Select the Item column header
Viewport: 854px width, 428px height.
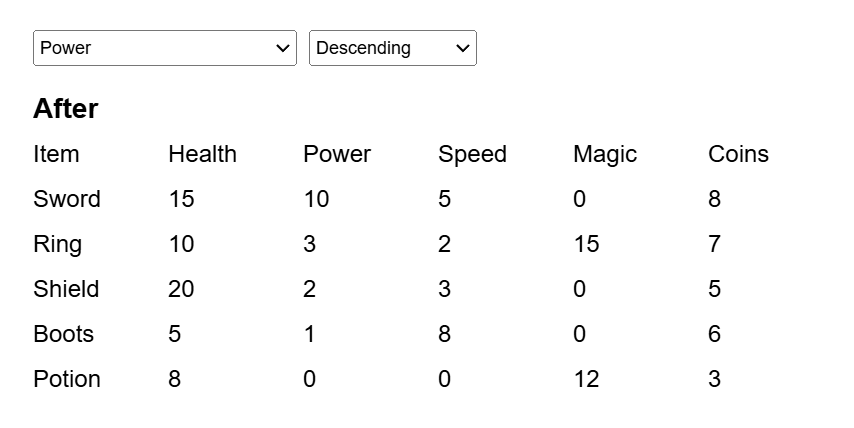(56, 154)
